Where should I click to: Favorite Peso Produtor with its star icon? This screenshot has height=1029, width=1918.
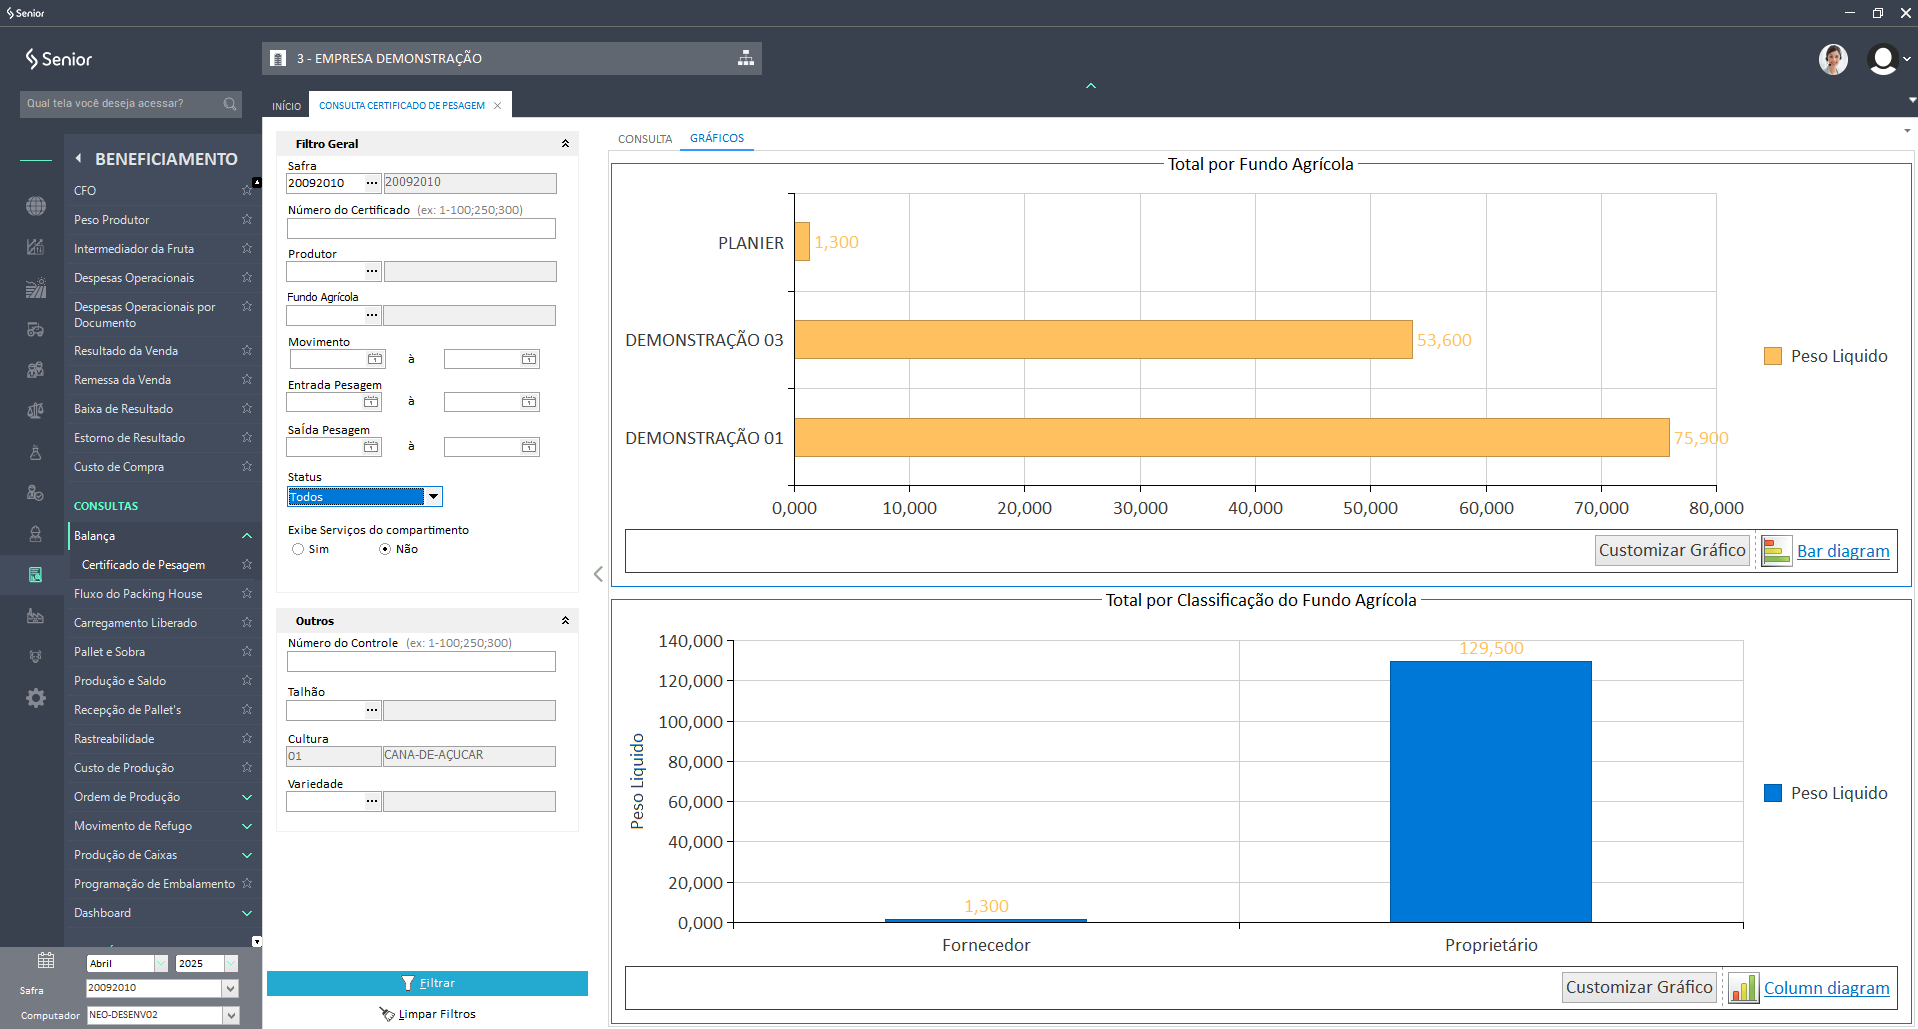click(x=247, y=219)
